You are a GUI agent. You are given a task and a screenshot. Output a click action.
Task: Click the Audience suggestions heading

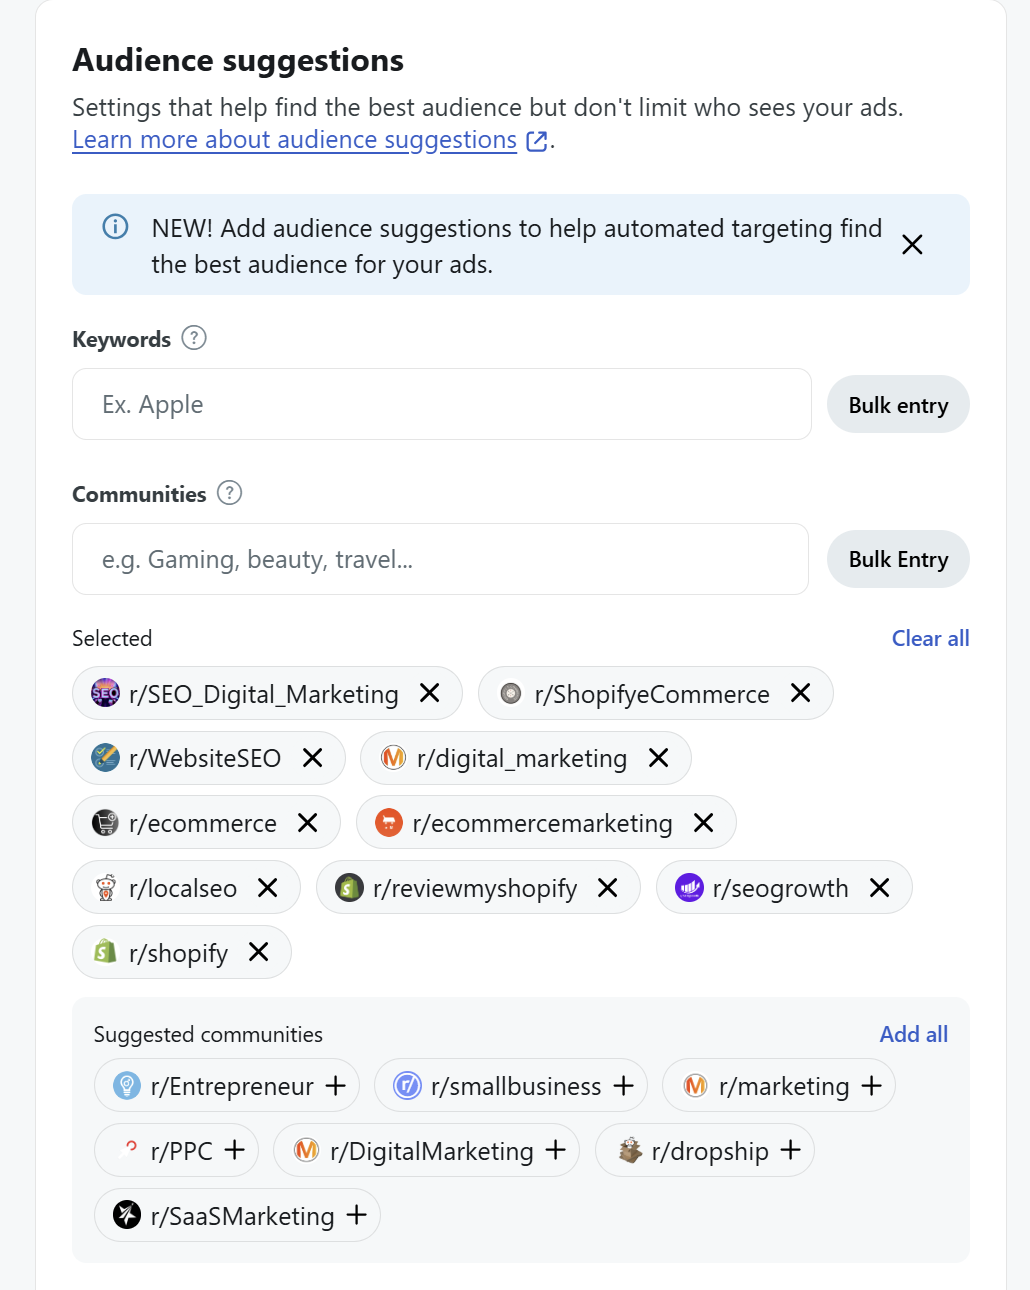tap(238, 60)
